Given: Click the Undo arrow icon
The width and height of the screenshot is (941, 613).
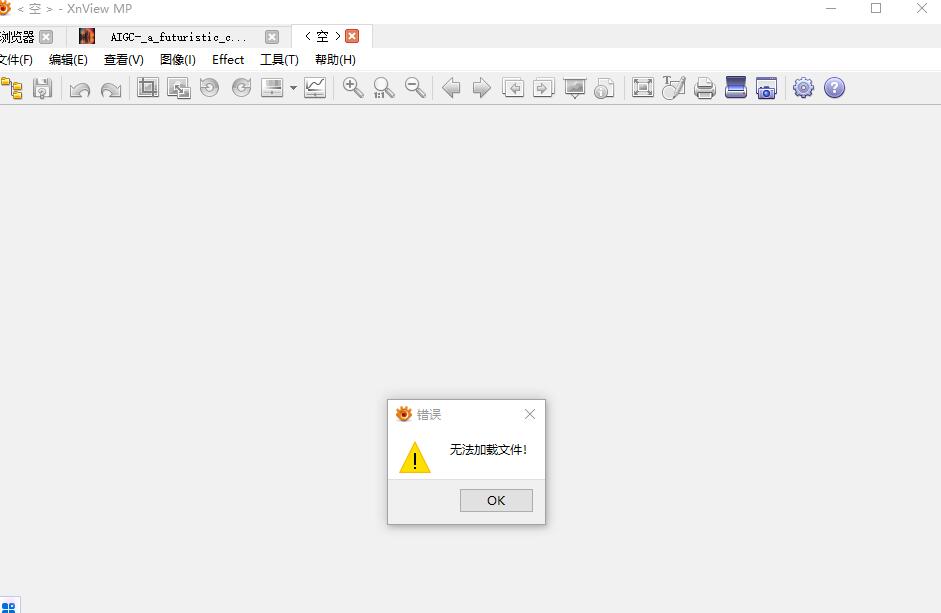Looking at the screenshot, I should click(80, 89).
